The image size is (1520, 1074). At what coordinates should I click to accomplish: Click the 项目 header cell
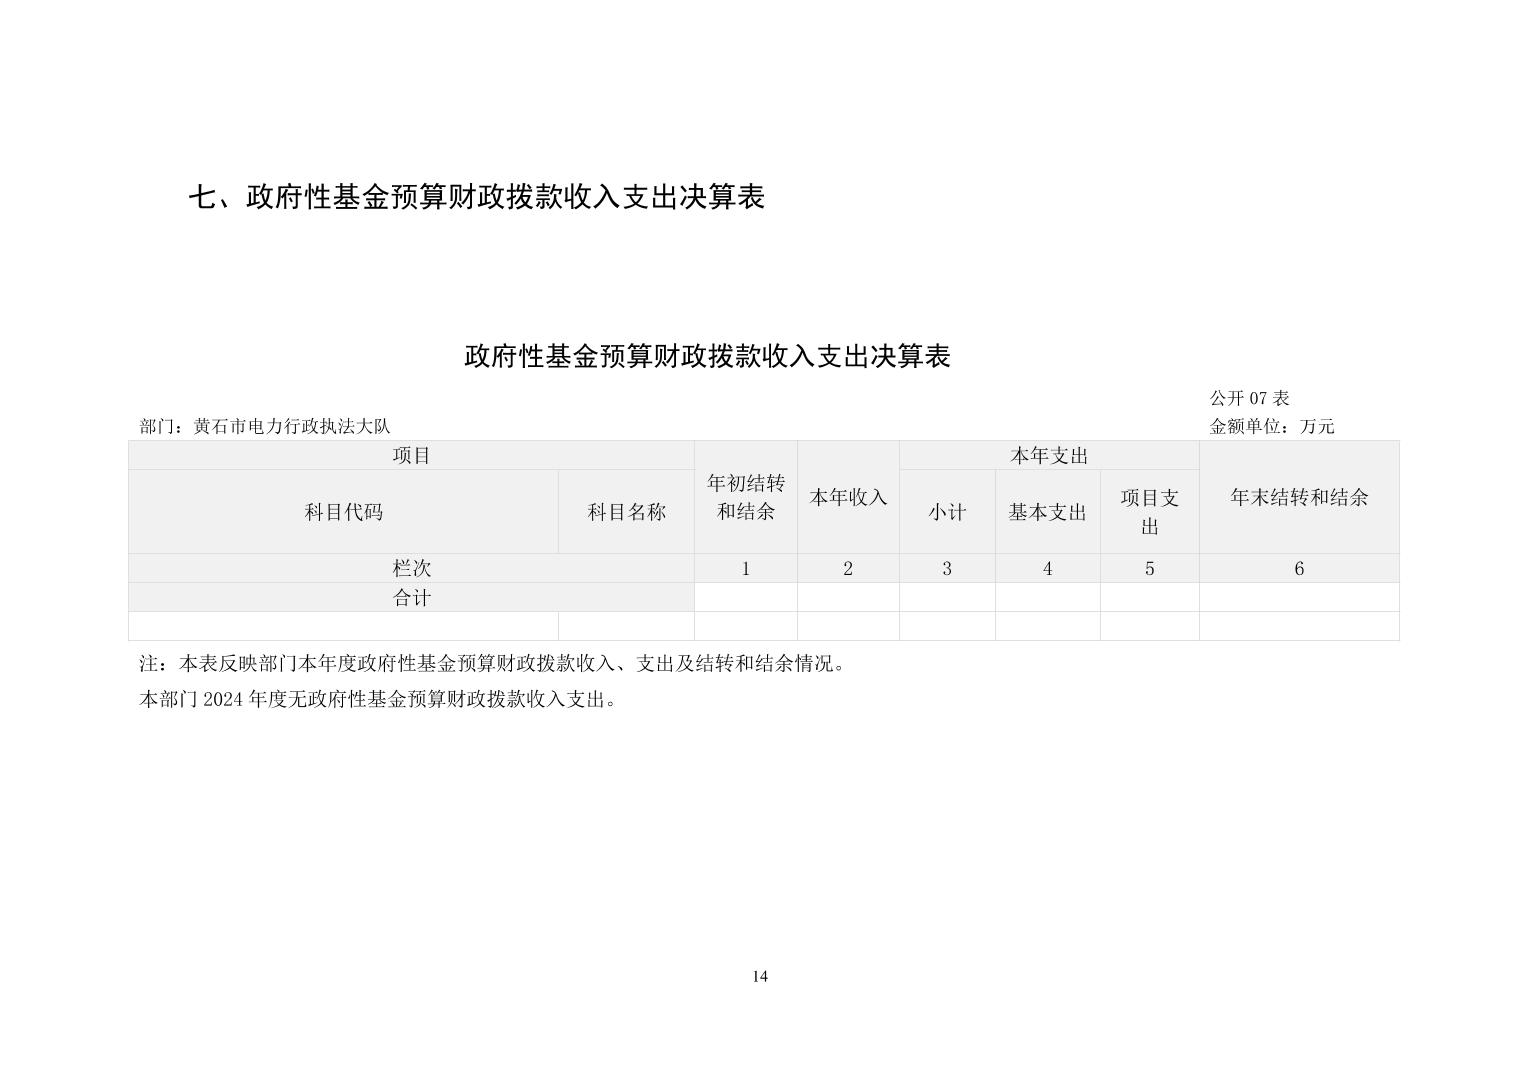point(411,456)
